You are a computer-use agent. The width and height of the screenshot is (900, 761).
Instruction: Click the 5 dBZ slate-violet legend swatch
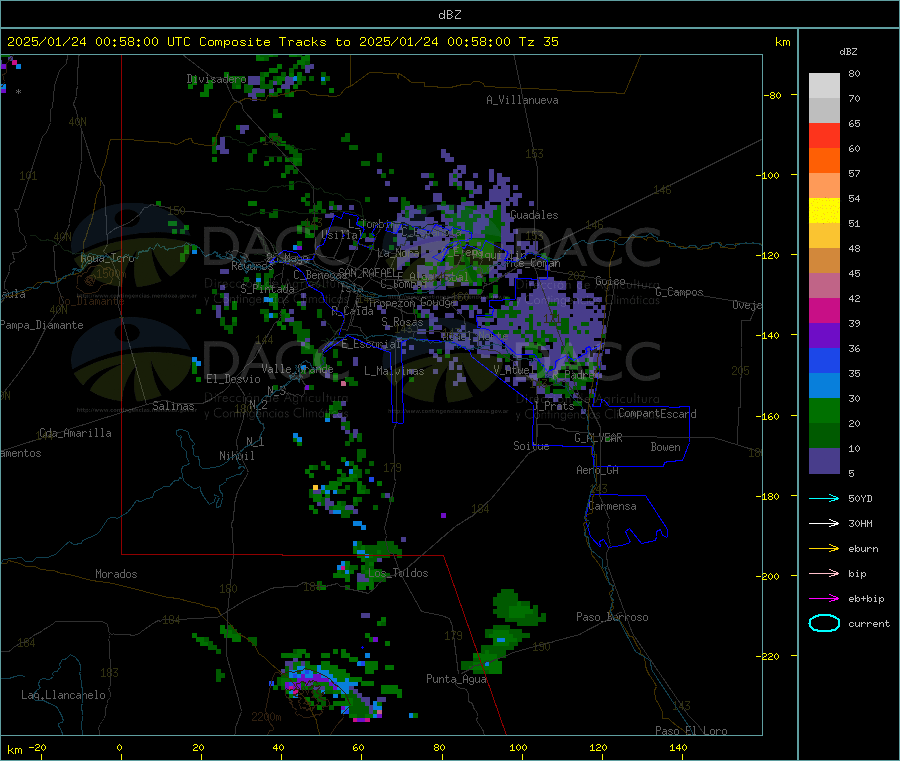[824, 461]
